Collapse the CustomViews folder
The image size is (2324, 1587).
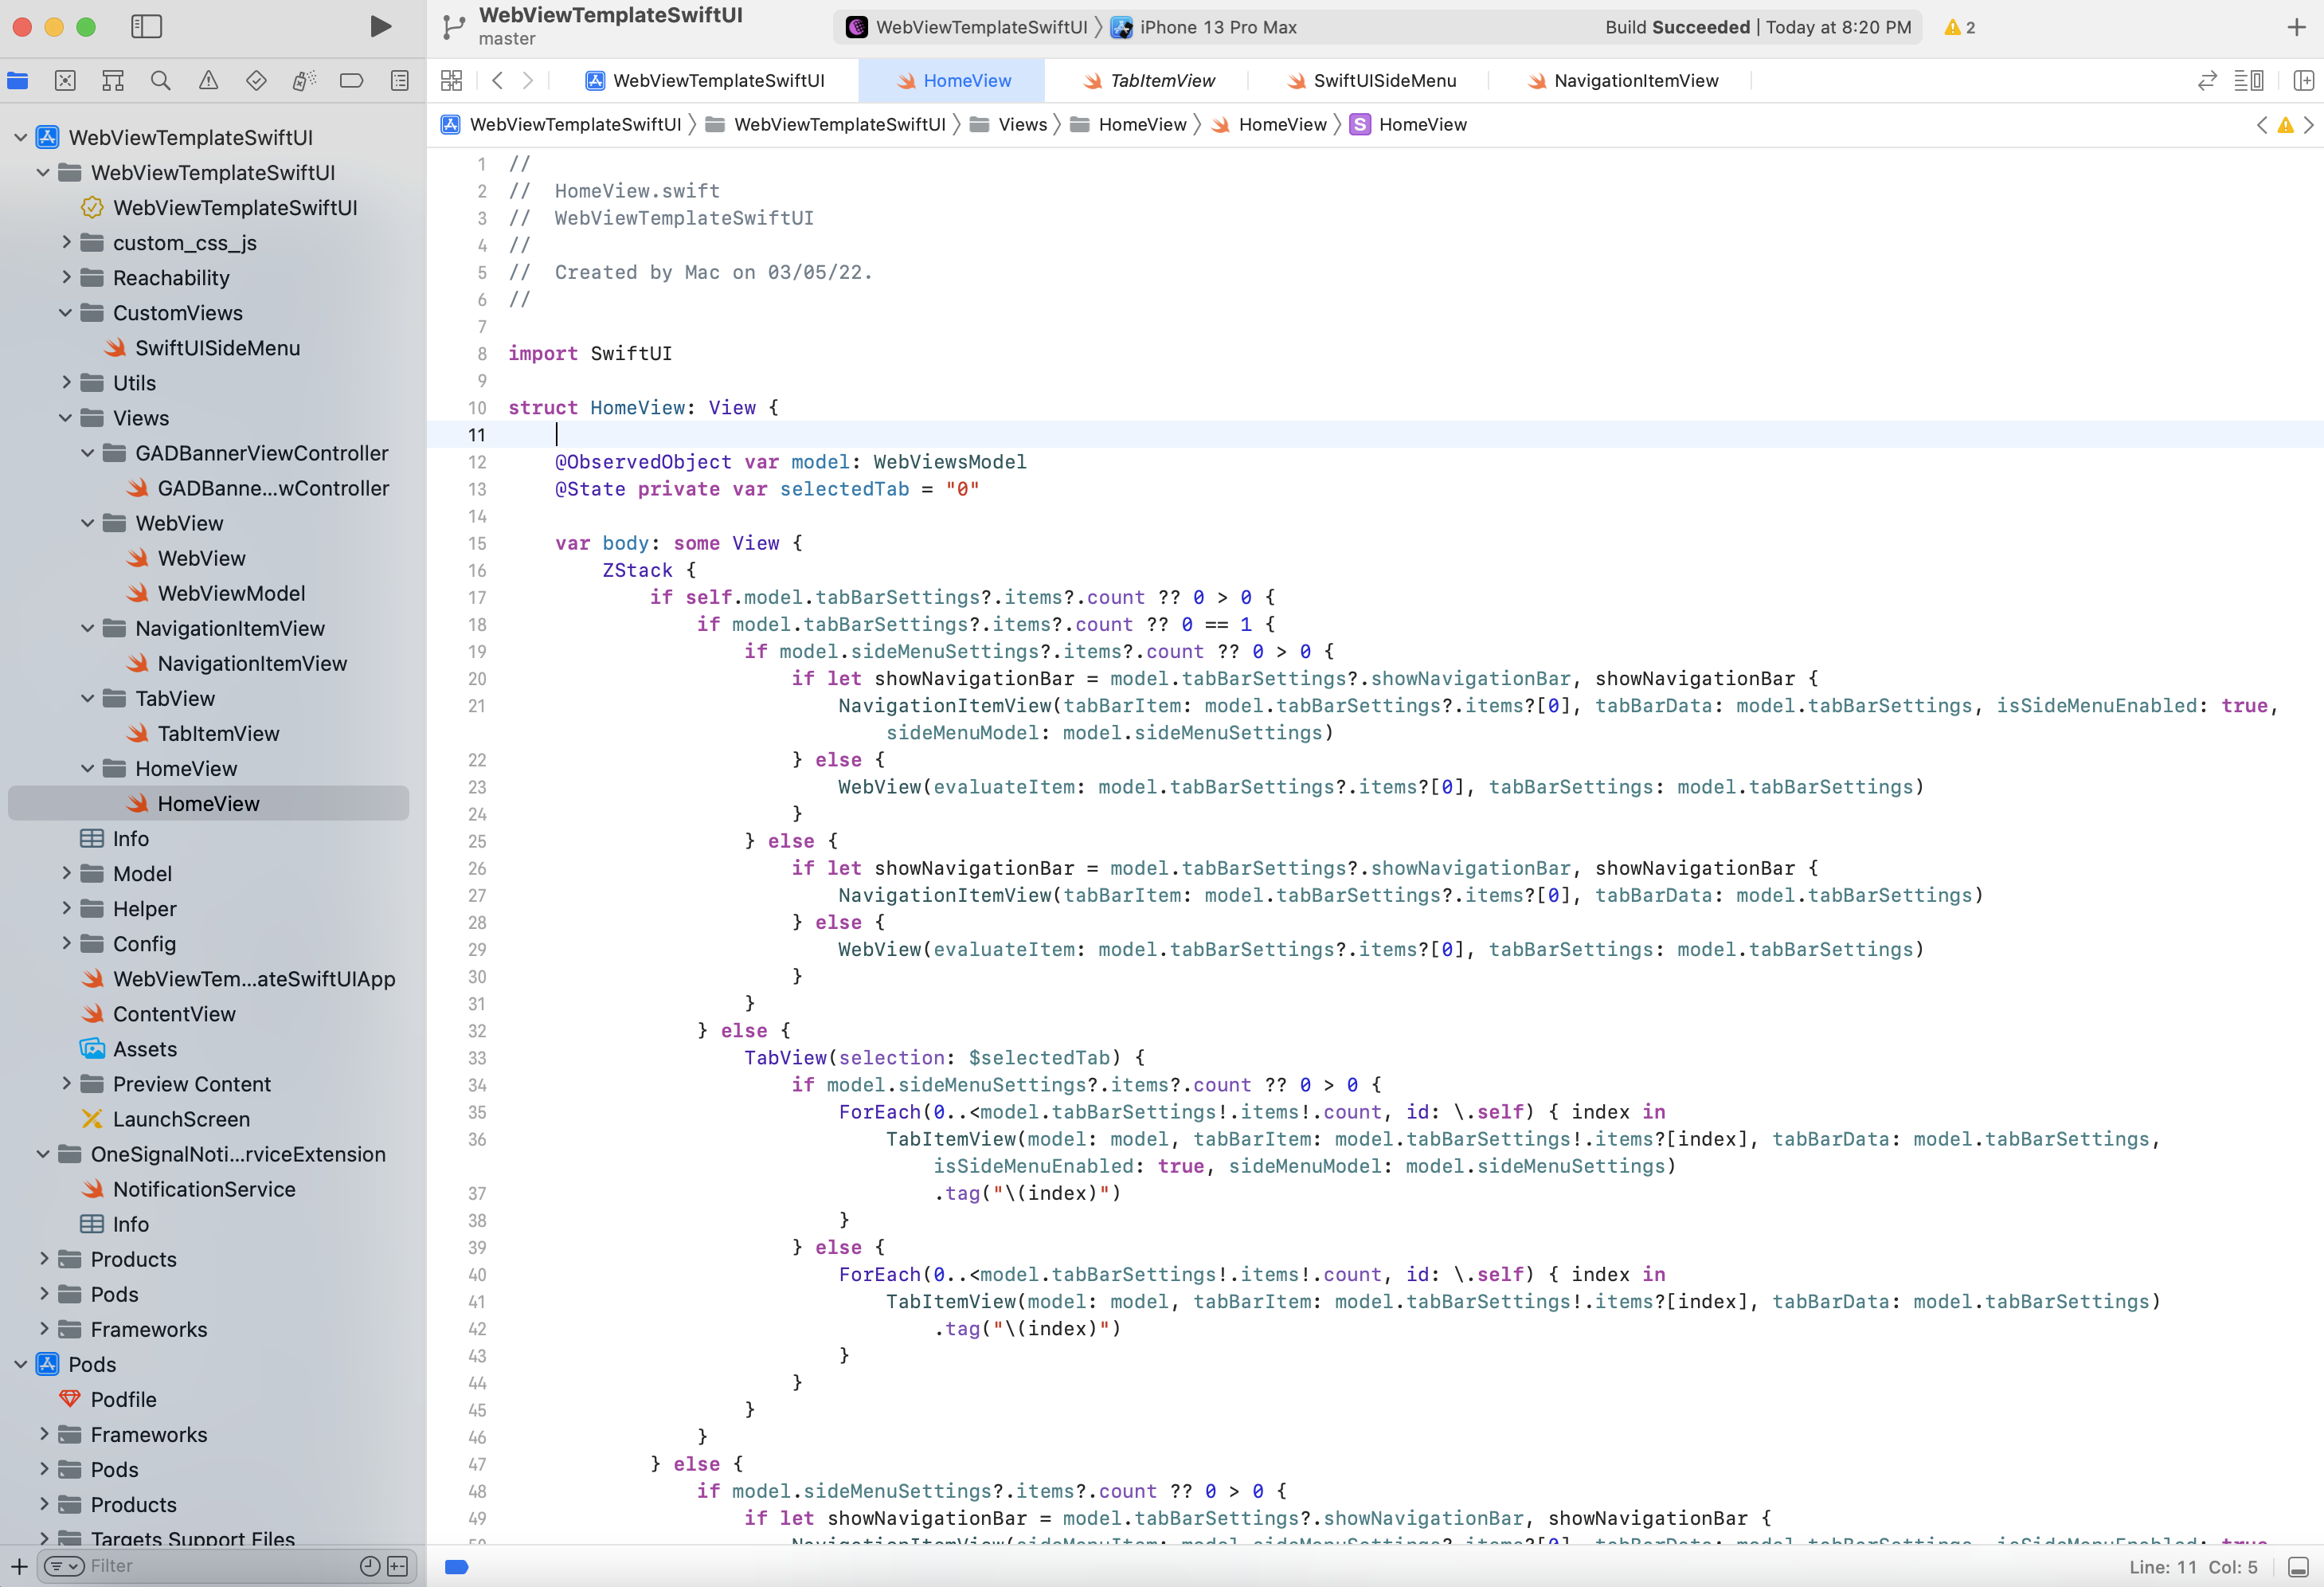(66, 313)
